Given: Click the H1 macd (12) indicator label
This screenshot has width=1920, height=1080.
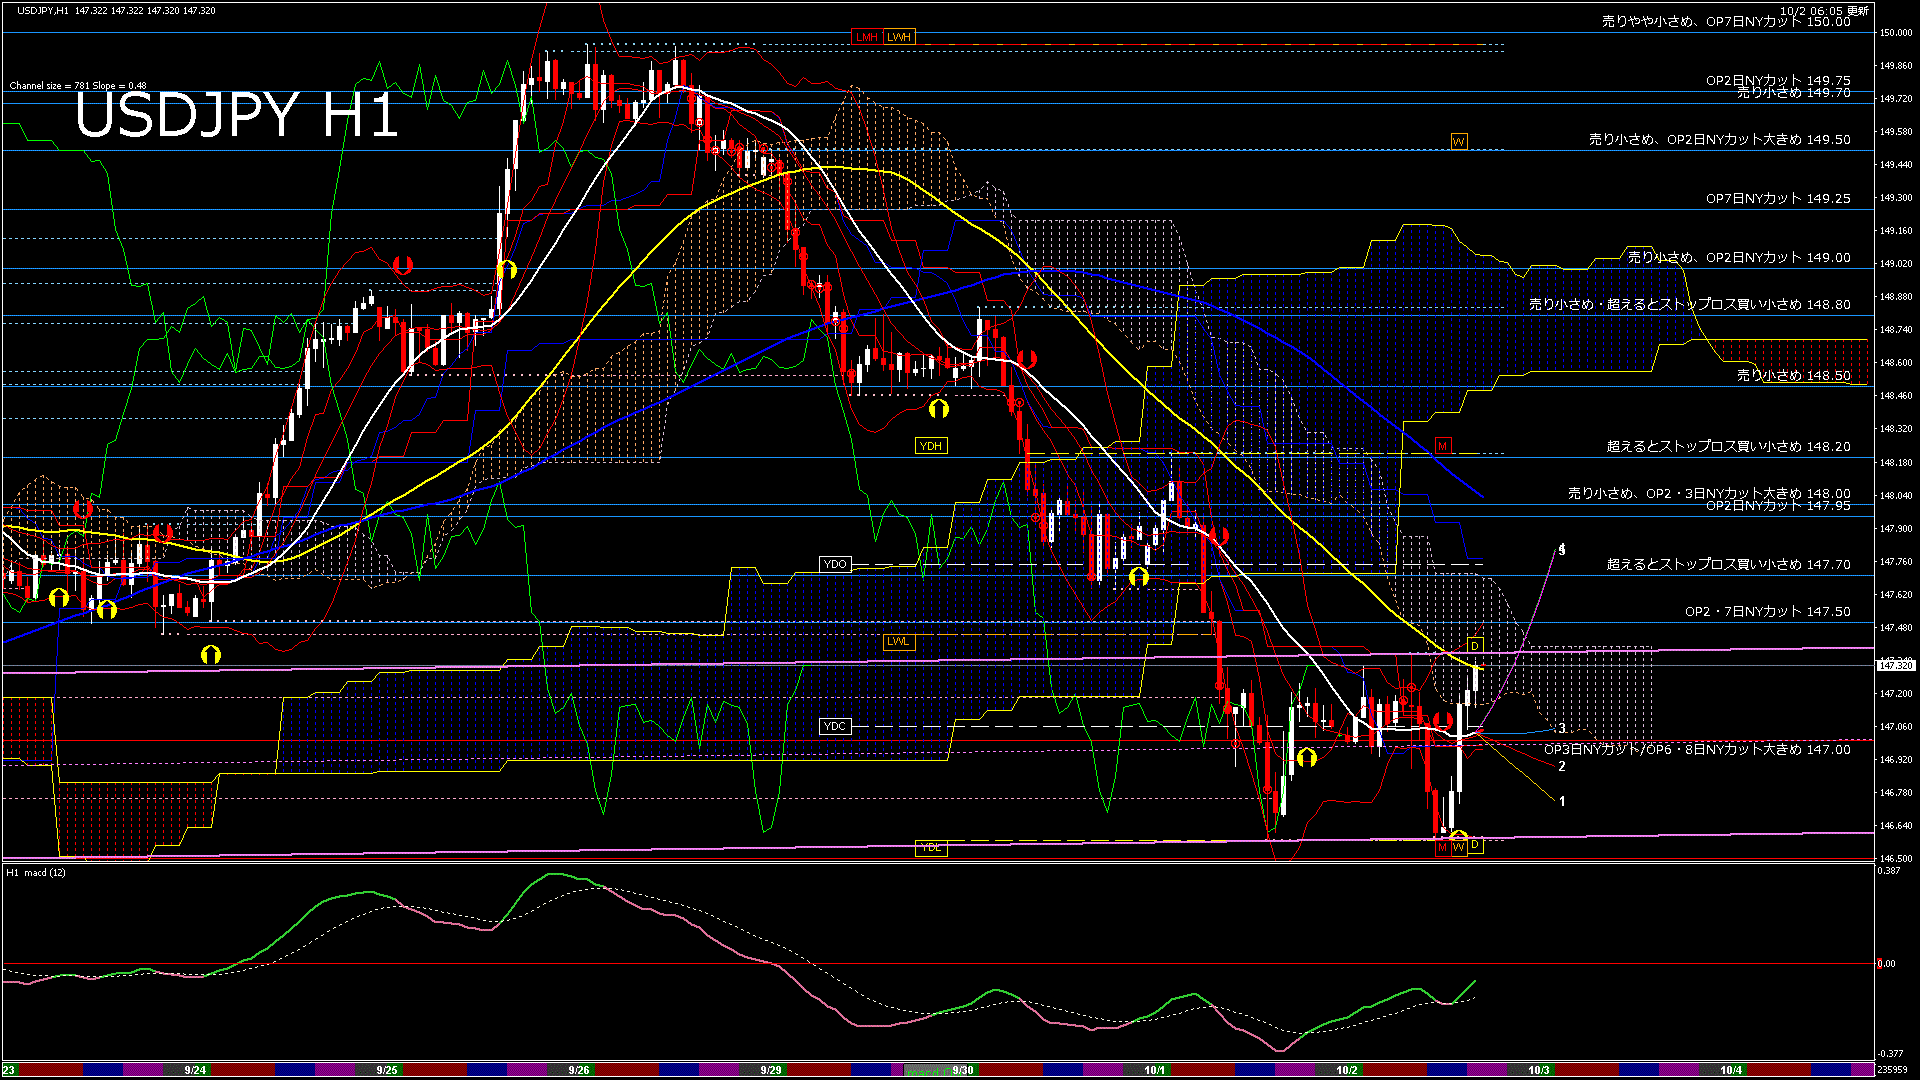Looking at the screenshot, I should 37,873.
